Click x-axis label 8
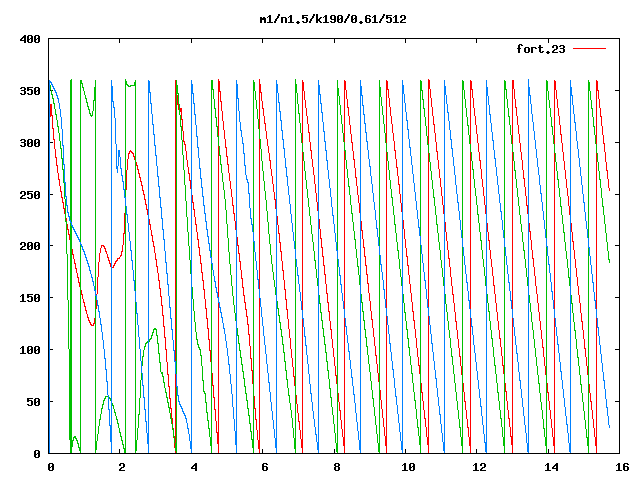Viewport: 640px width, 480px height. pyautogui.click(x=336, y=467)
